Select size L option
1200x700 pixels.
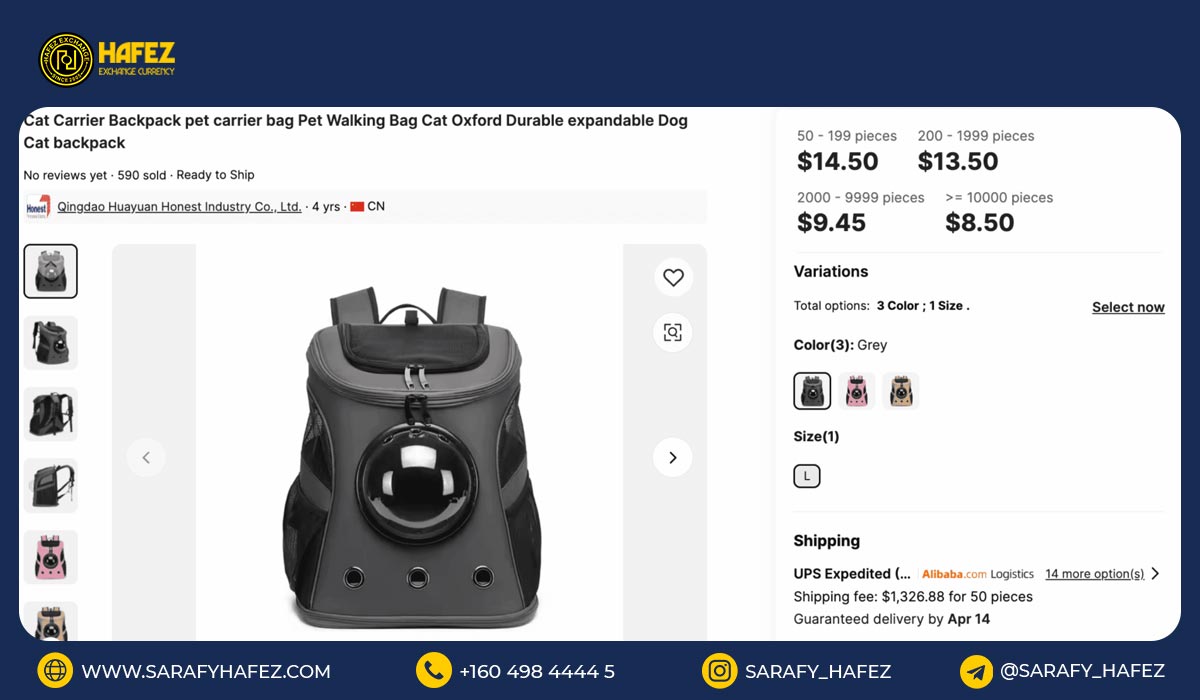807,476
